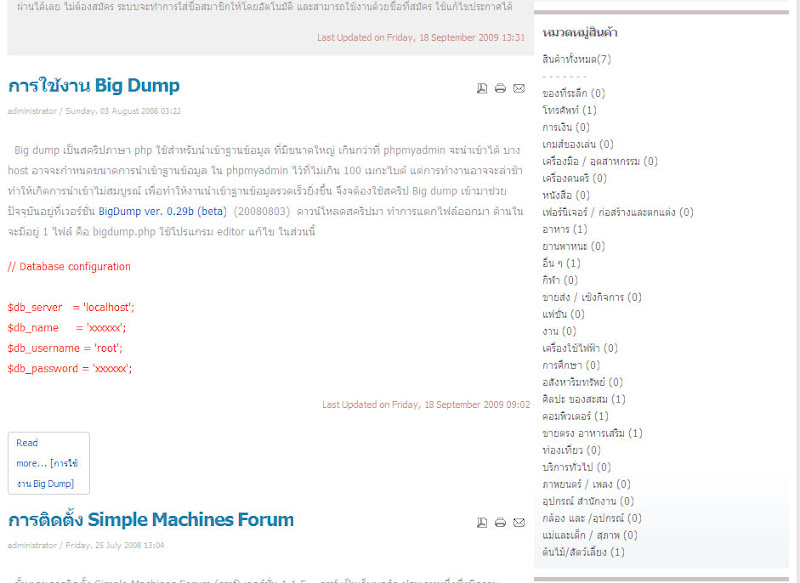Select category 'เกมส์ของเล่น (0)'
The image size is (800, 583).
click(x=578, y=144)
